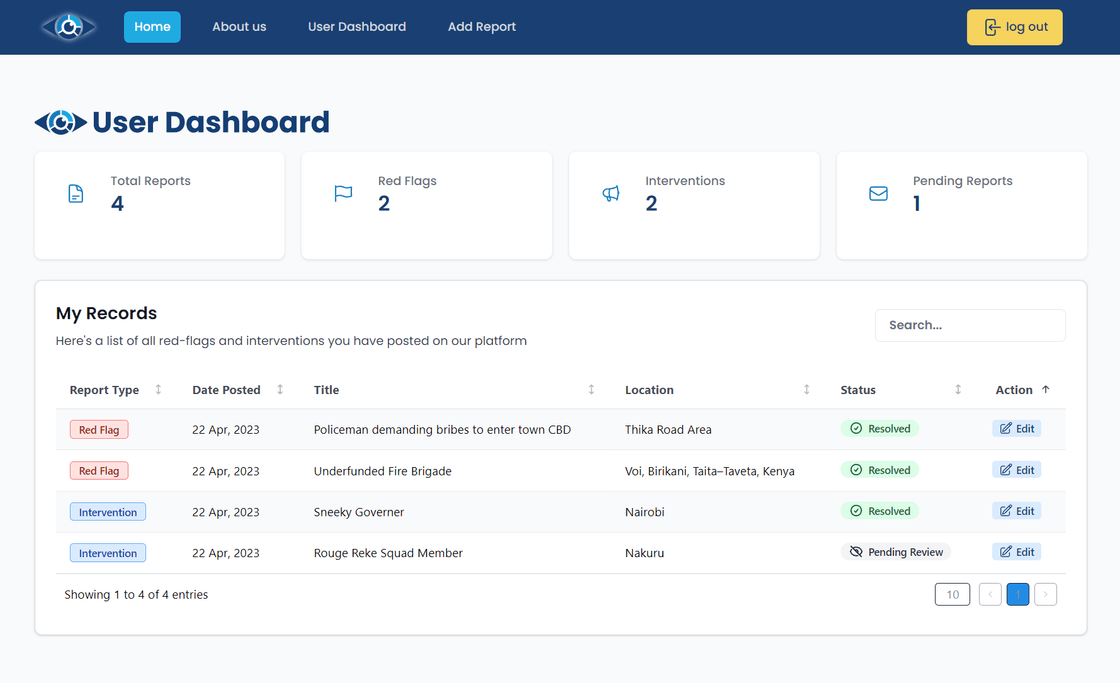Viewport: 1120px width, 683px height.
Task: Select page 1 in pagination
Action: click(x=1018, y=594)
